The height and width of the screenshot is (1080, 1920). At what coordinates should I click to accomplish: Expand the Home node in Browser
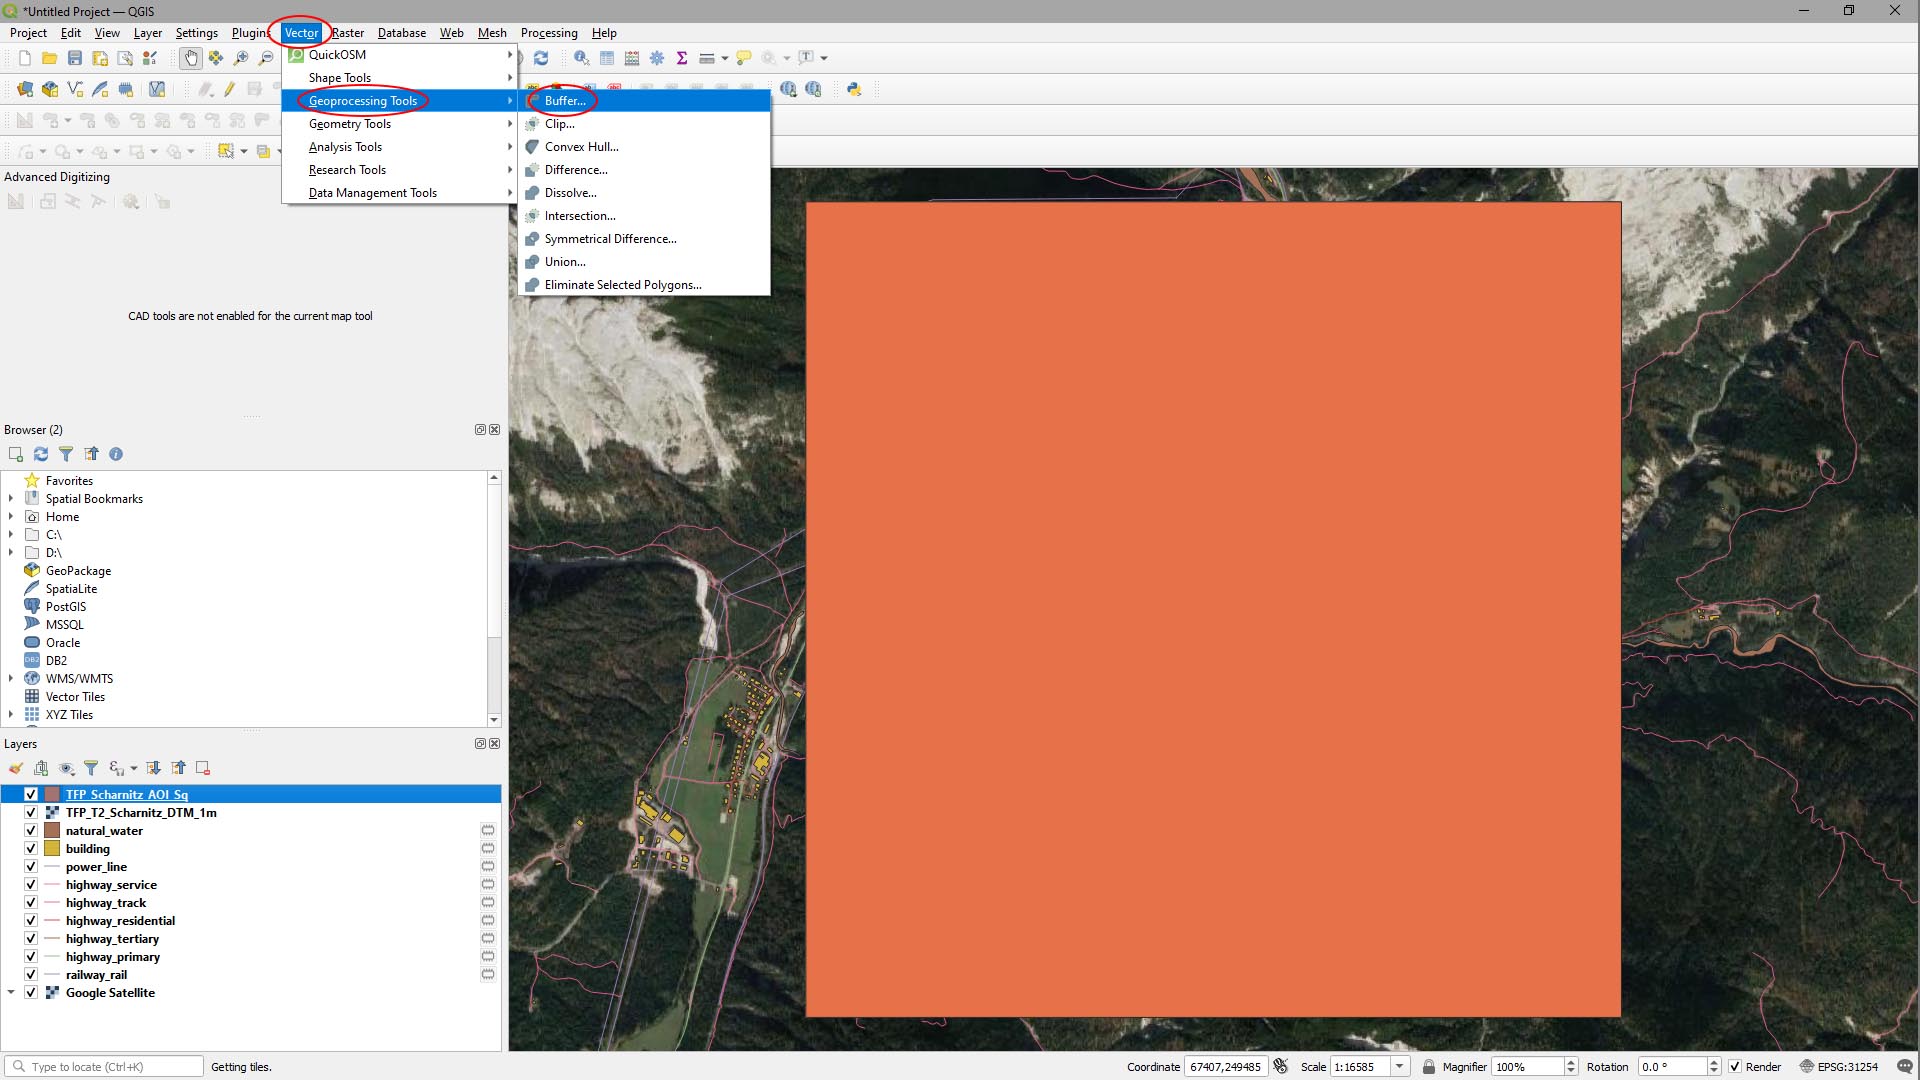tap(11, 516)
